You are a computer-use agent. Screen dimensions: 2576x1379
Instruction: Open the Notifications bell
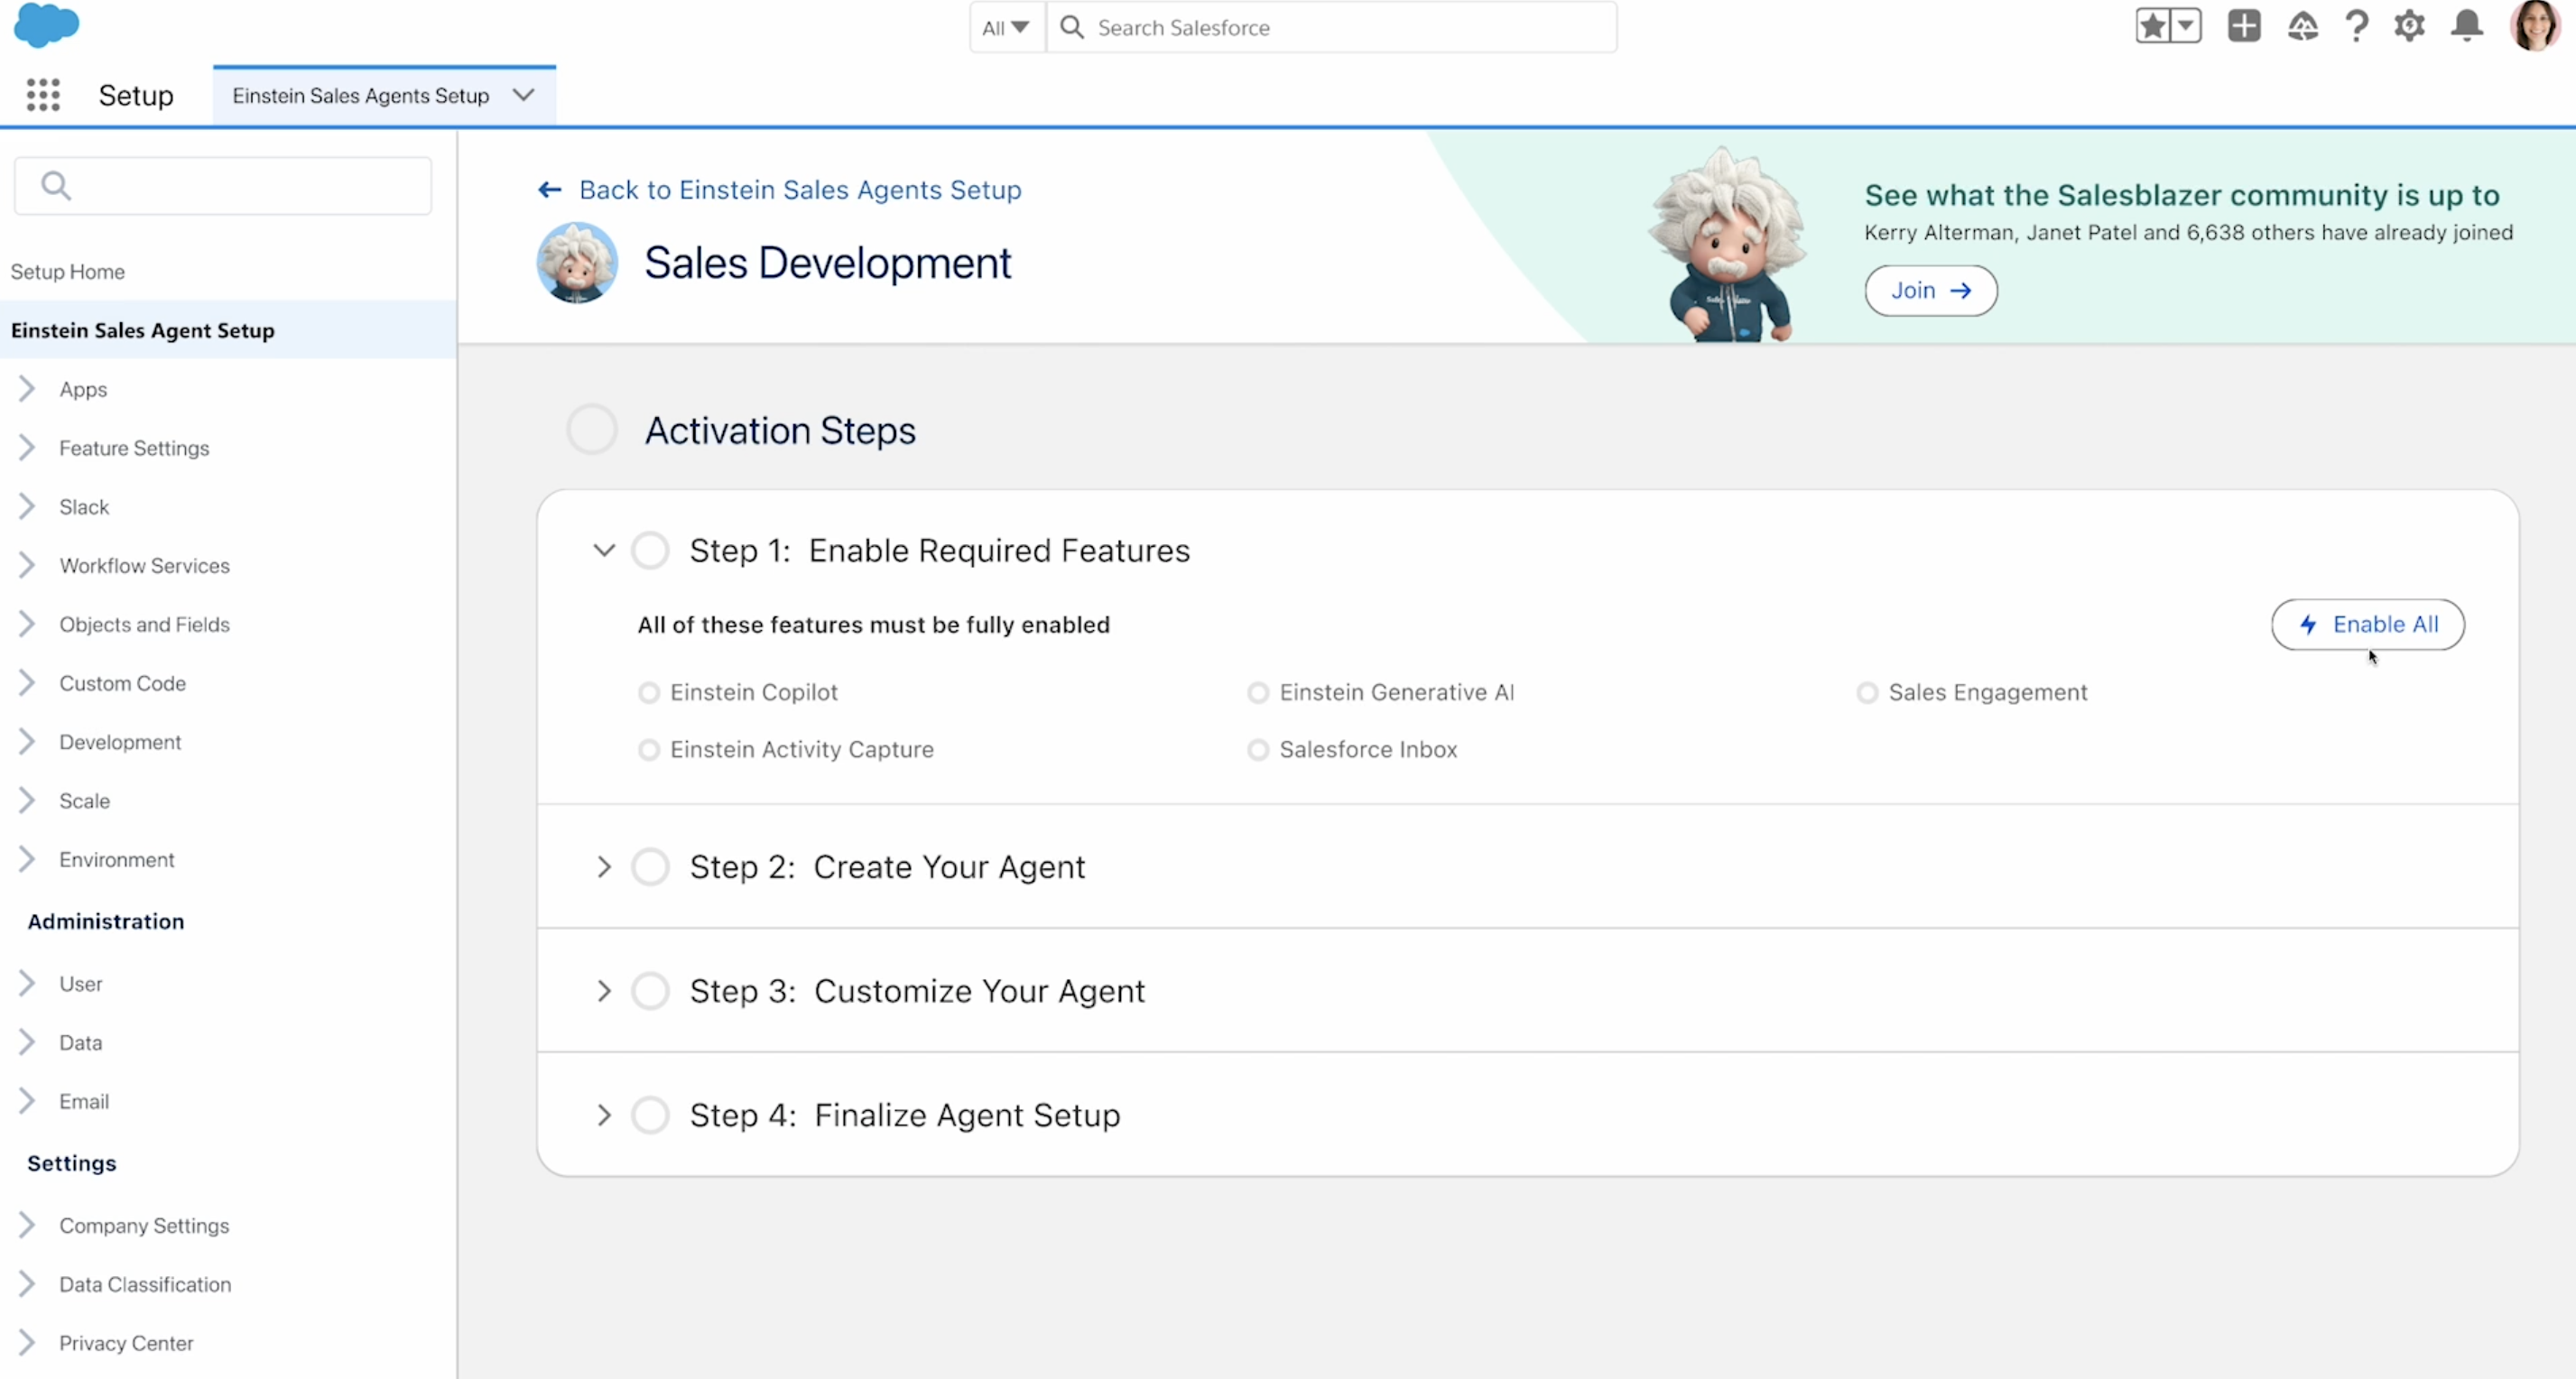click(2467, 26)
